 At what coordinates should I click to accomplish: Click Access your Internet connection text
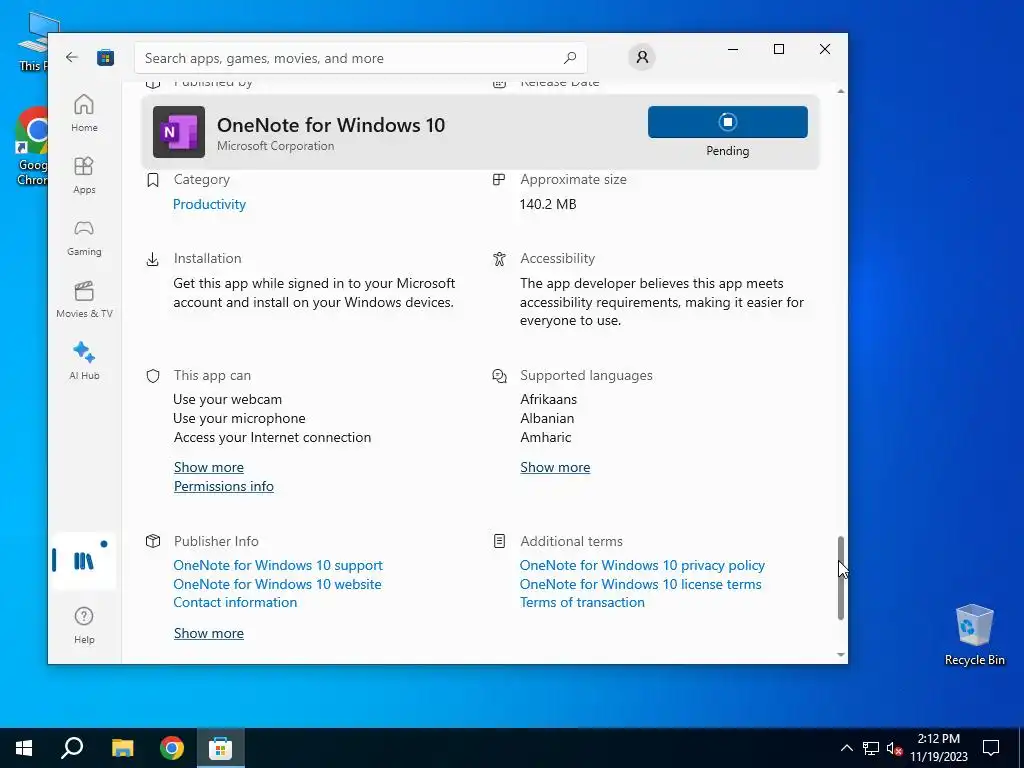click(x=272, y=437)
